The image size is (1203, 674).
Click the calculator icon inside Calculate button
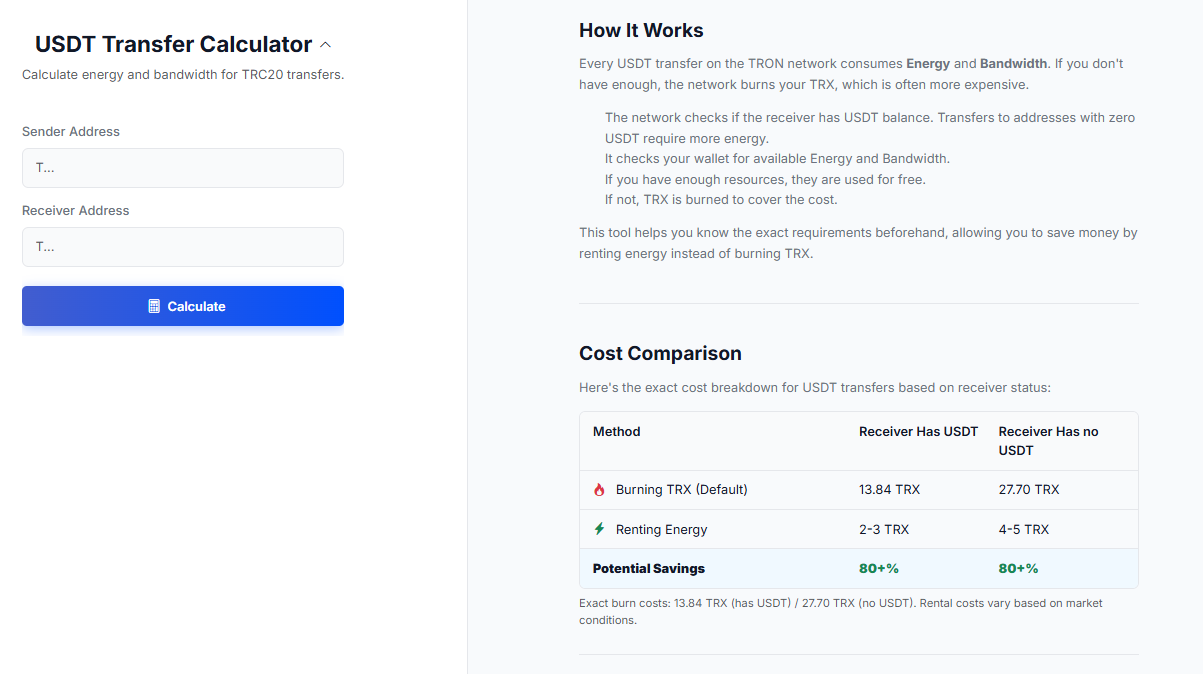point(154,306)
